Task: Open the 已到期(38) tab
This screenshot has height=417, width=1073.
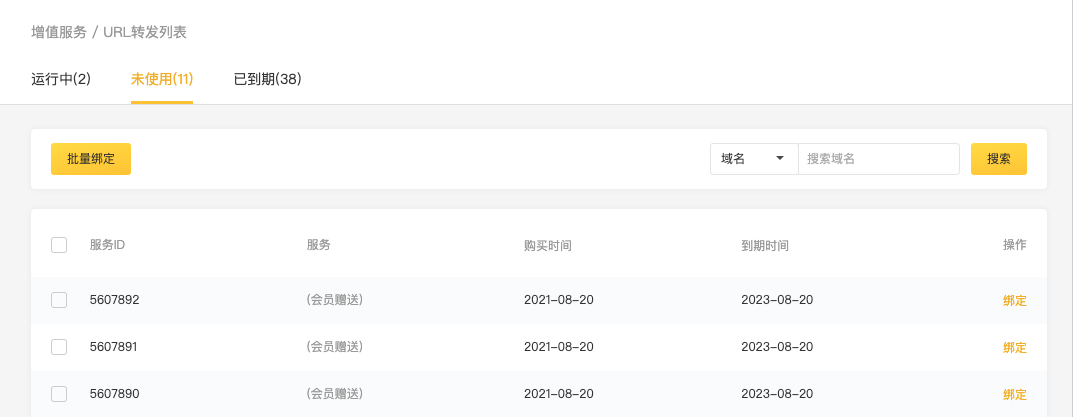Action: [x=267, y=79]
